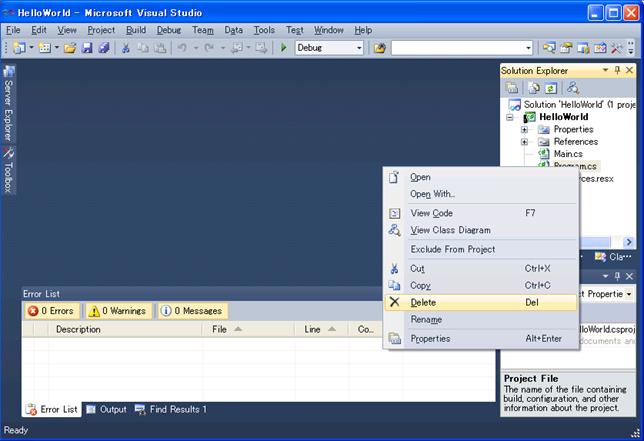Viewport: 644px width, 441px height.
Task: Start debugging with the green play icon
Action: point(283,48)
